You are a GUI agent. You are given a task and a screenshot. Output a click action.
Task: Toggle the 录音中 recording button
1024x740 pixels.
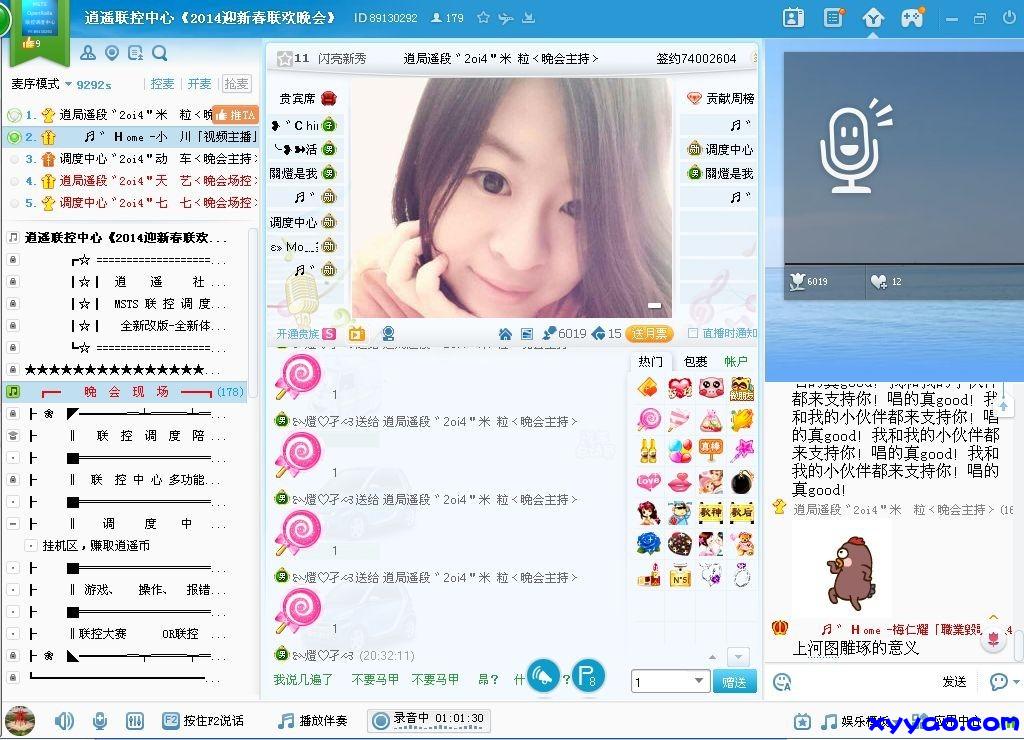(x=428, y=719)
